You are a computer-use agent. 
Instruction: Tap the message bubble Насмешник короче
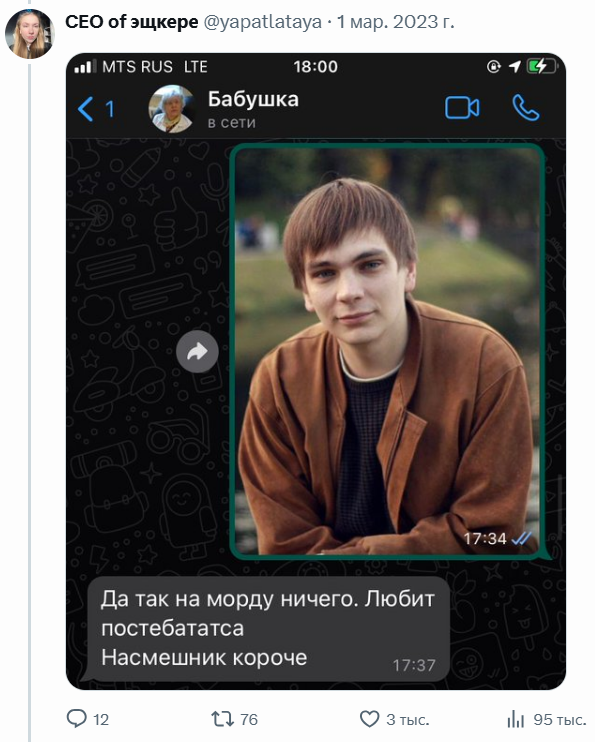(x=268, y=629)
